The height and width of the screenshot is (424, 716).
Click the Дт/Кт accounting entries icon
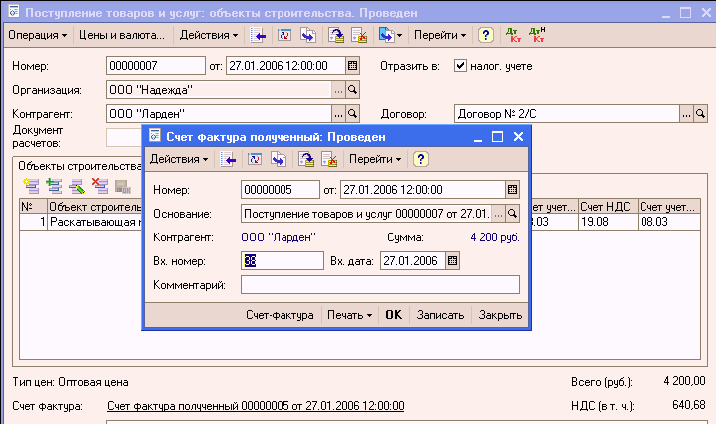pos(512,35)
